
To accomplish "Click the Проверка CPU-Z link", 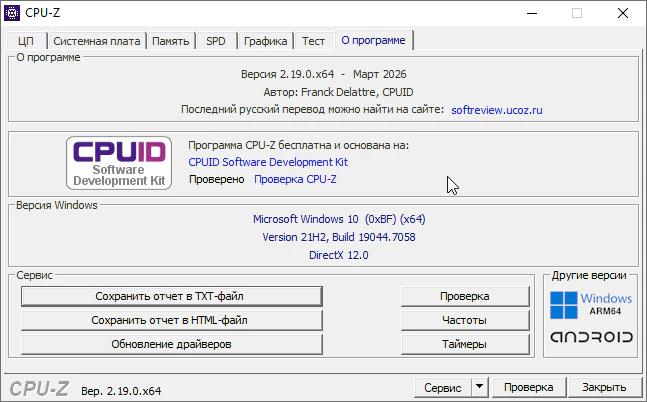I will [295, 179].
